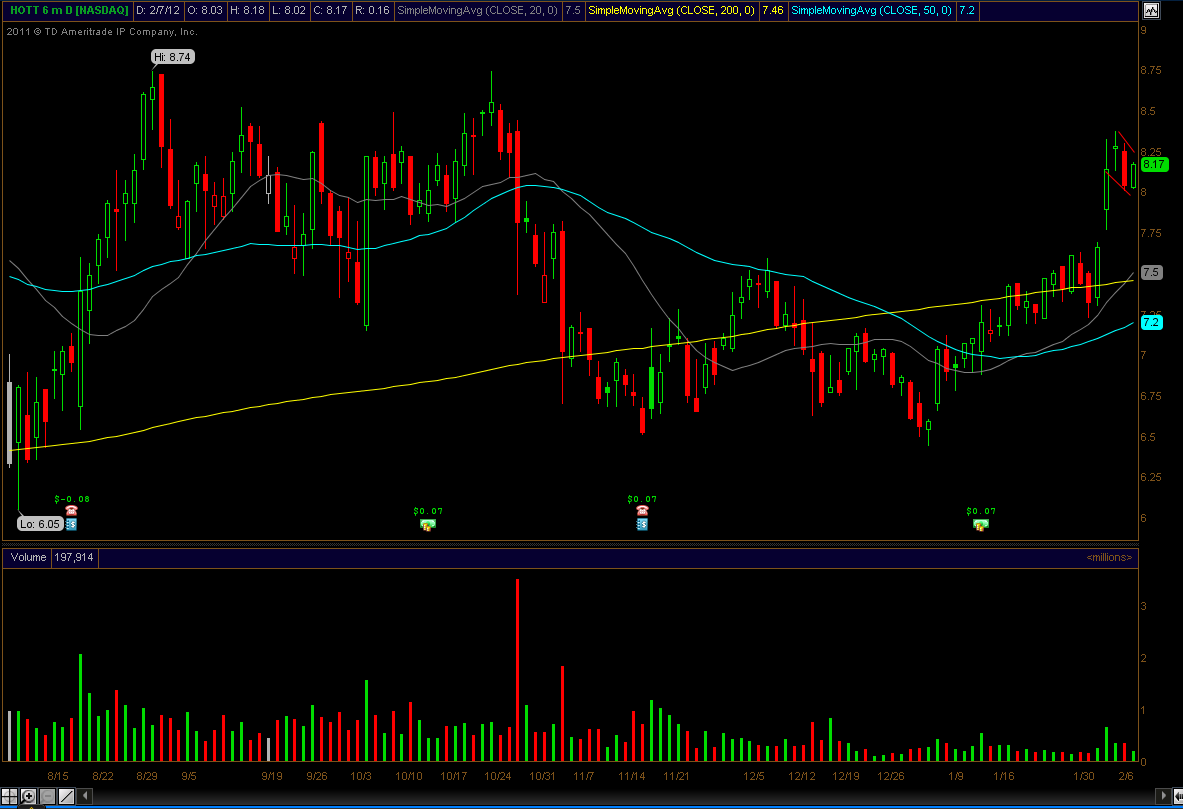Click the Hi: 8.74 high marker bubble
Viewport: 1183px width, 809px height.
click(173, 57)
